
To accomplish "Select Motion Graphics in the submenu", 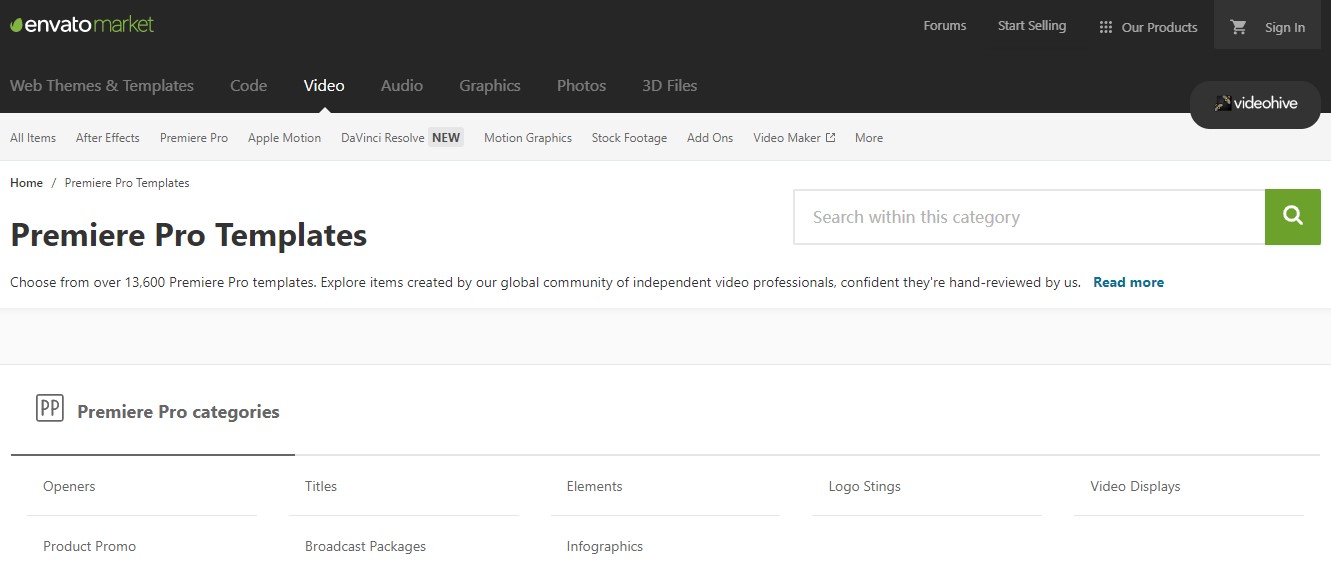I will click(x=528, y=138).
